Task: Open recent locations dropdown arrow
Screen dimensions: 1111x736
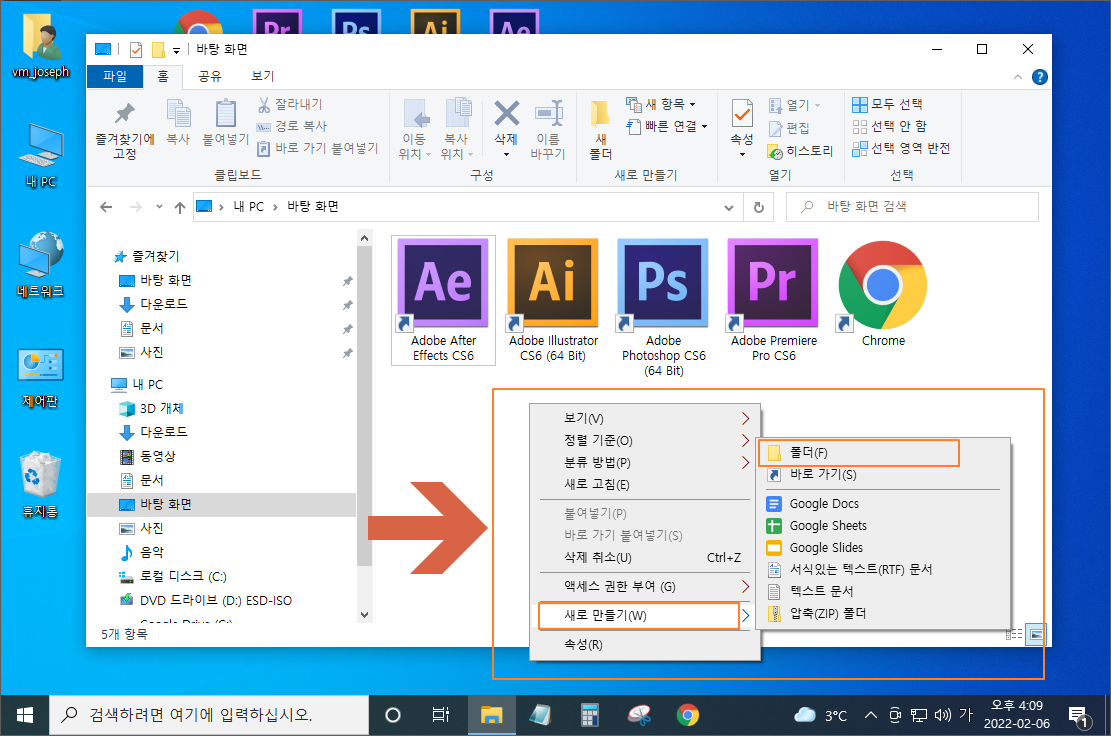Action: 159,207
